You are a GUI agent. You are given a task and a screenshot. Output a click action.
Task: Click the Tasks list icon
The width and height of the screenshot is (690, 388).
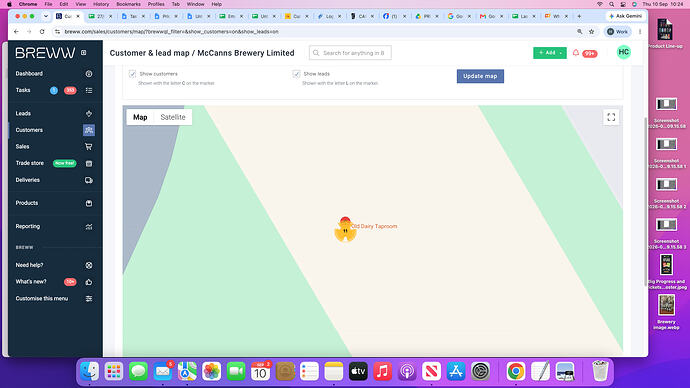tap(89, 91)
